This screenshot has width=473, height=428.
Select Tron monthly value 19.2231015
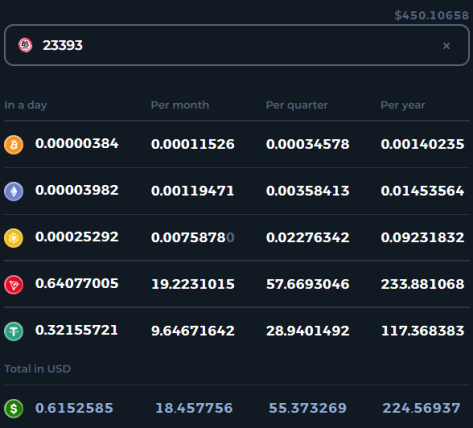pyautogui.click(x=193, y=284)
